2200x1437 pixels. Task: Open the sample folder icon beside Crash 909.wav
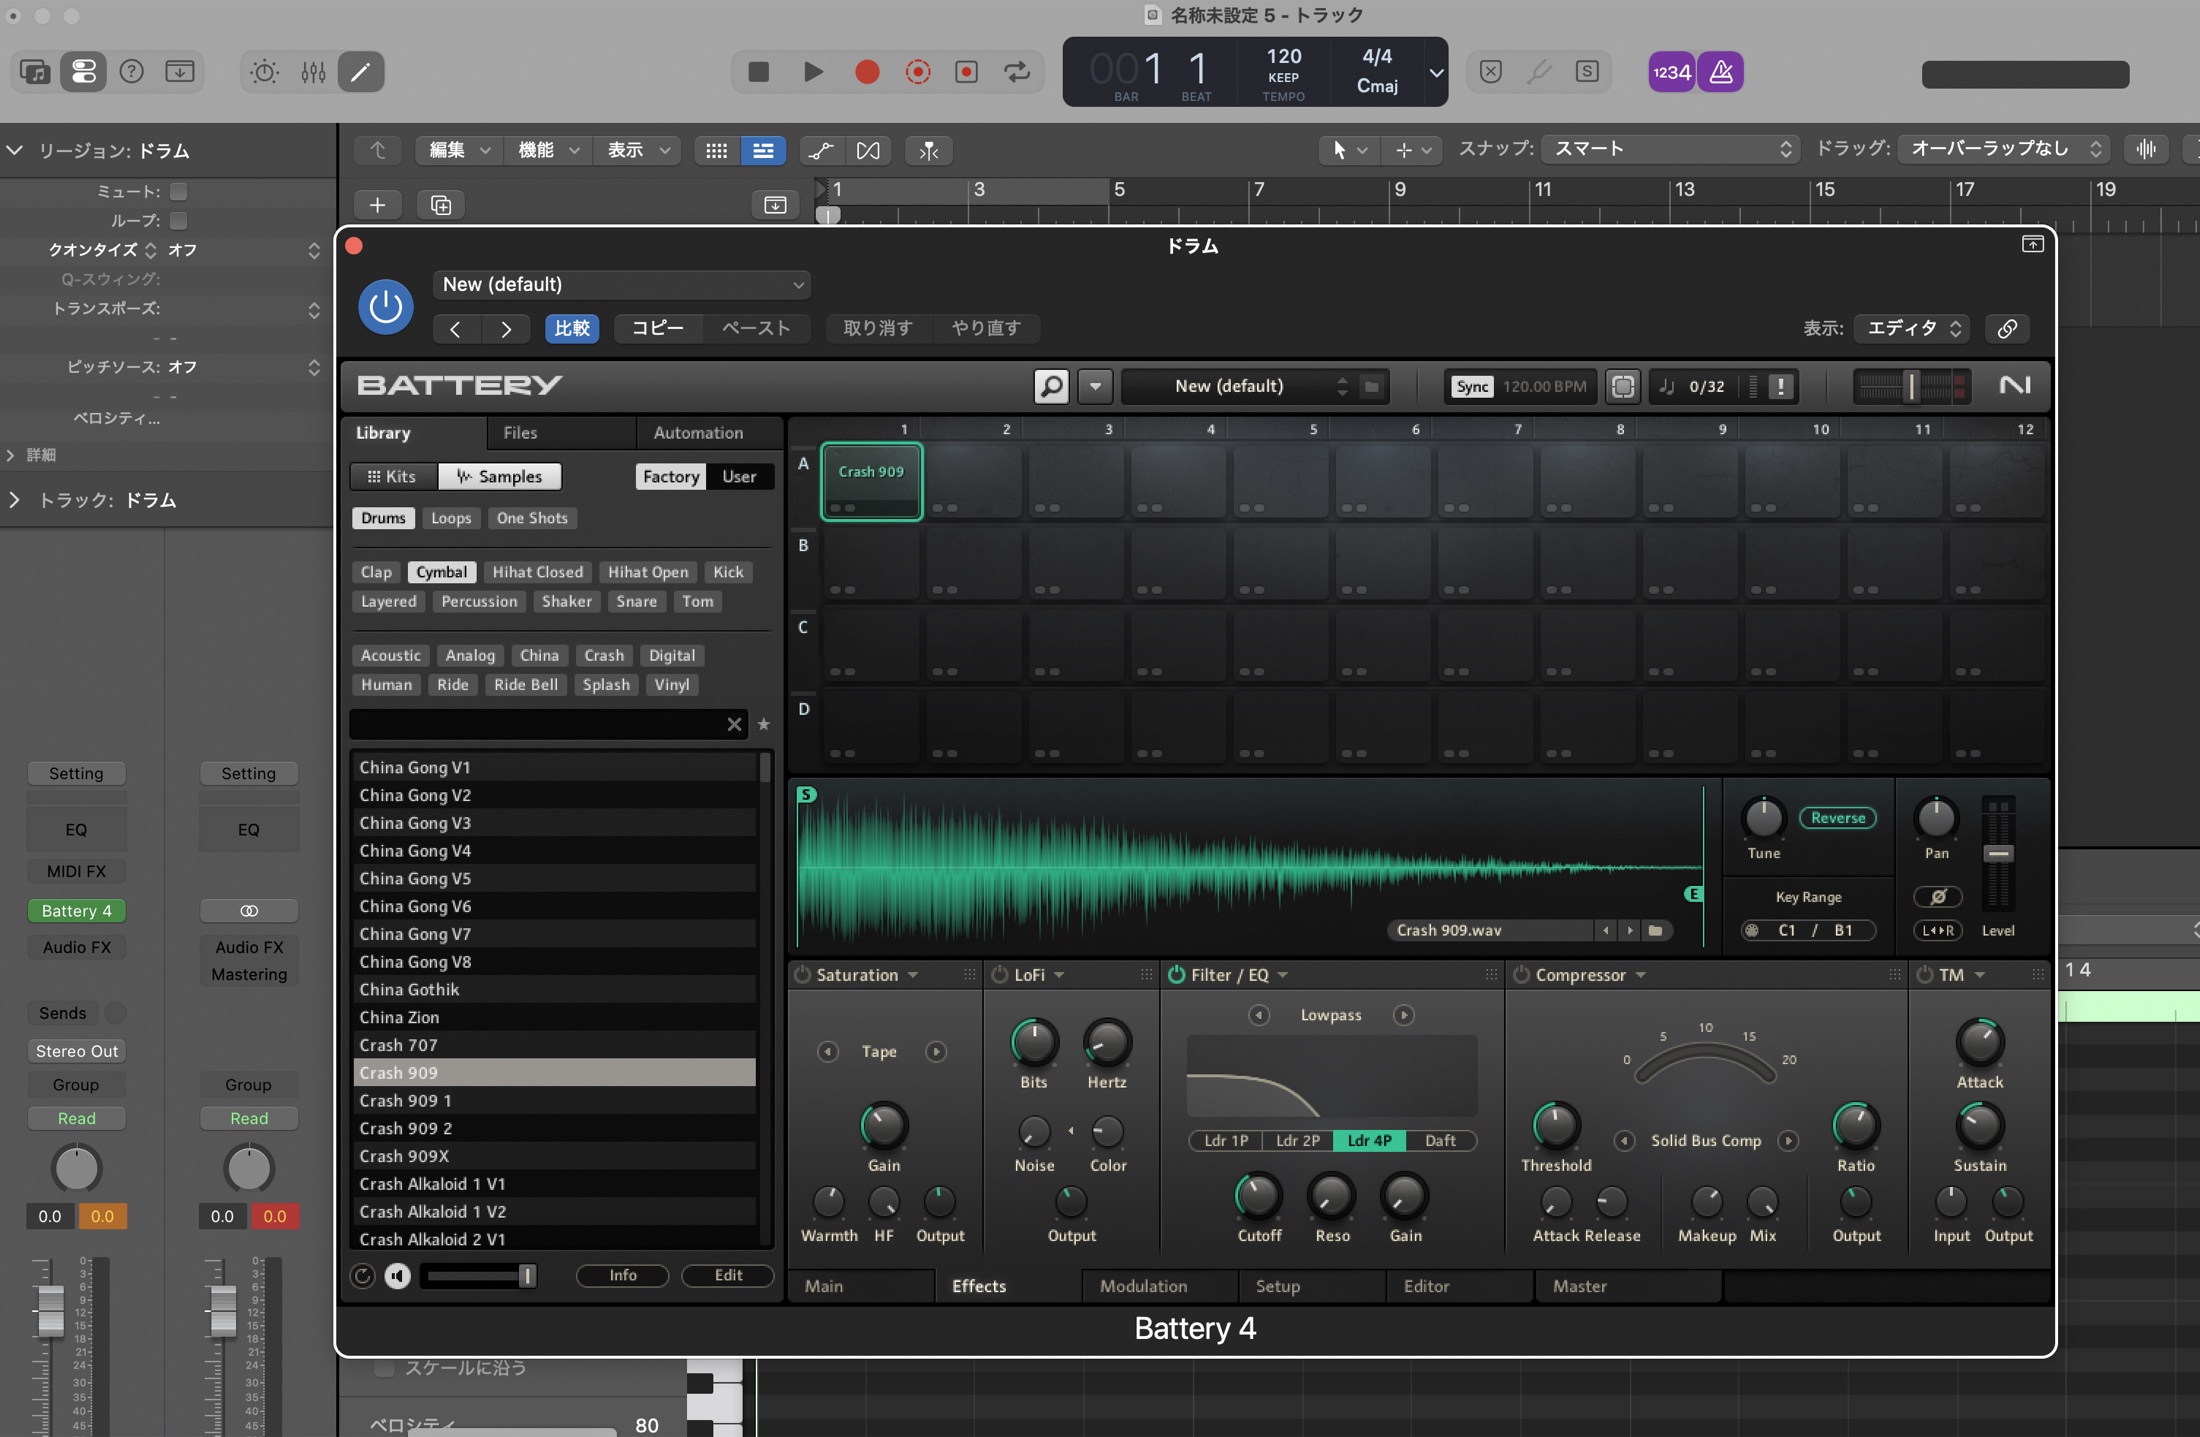(1656, 931)
